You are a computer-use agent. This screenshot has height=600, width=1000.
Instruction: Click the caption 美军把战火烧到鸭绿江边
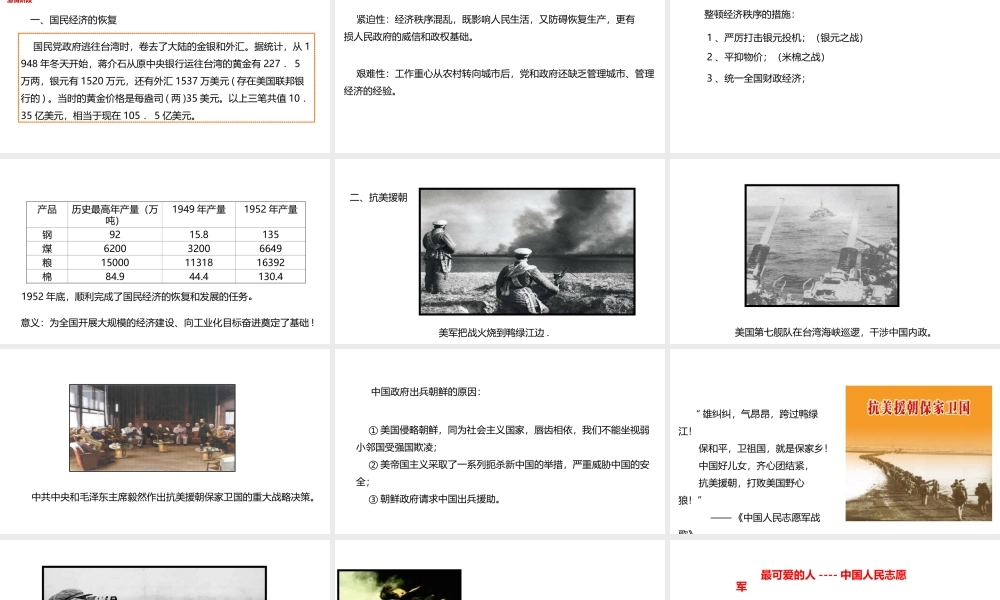pyautogui.click(x=494, y=332)
